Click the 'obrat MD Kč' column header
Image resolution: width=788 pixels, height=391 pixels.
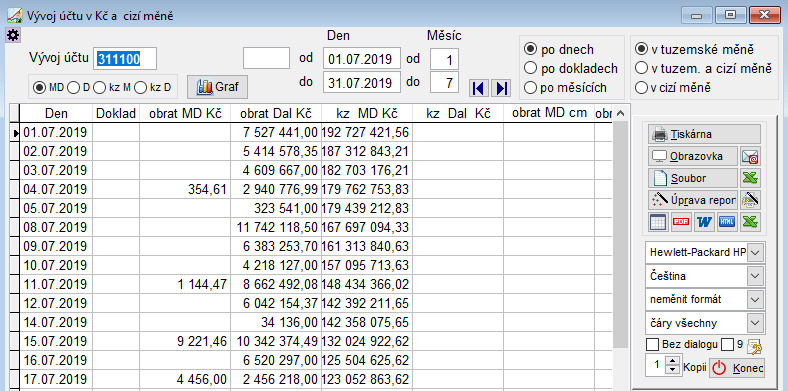(185, 113)
